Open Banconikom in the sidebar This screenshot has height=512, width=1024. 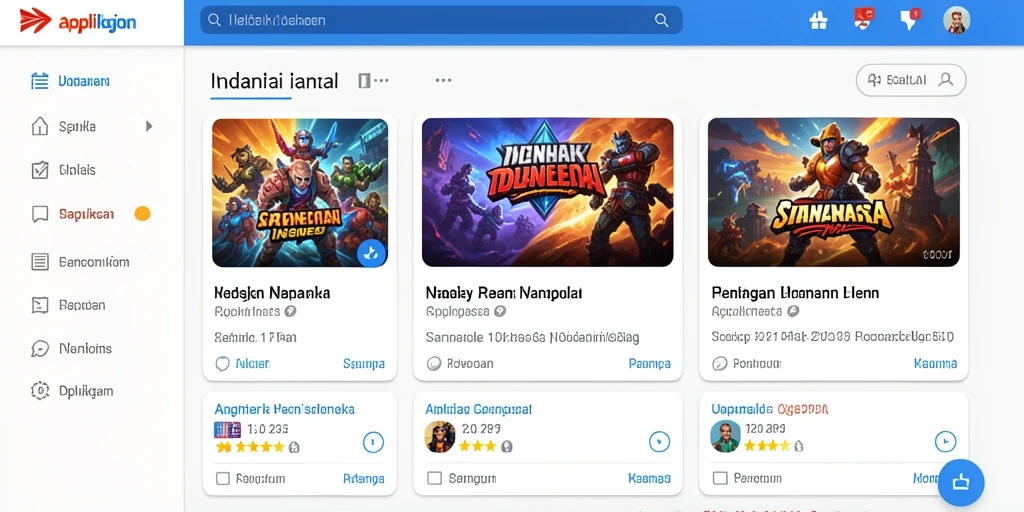coord(94,262)
